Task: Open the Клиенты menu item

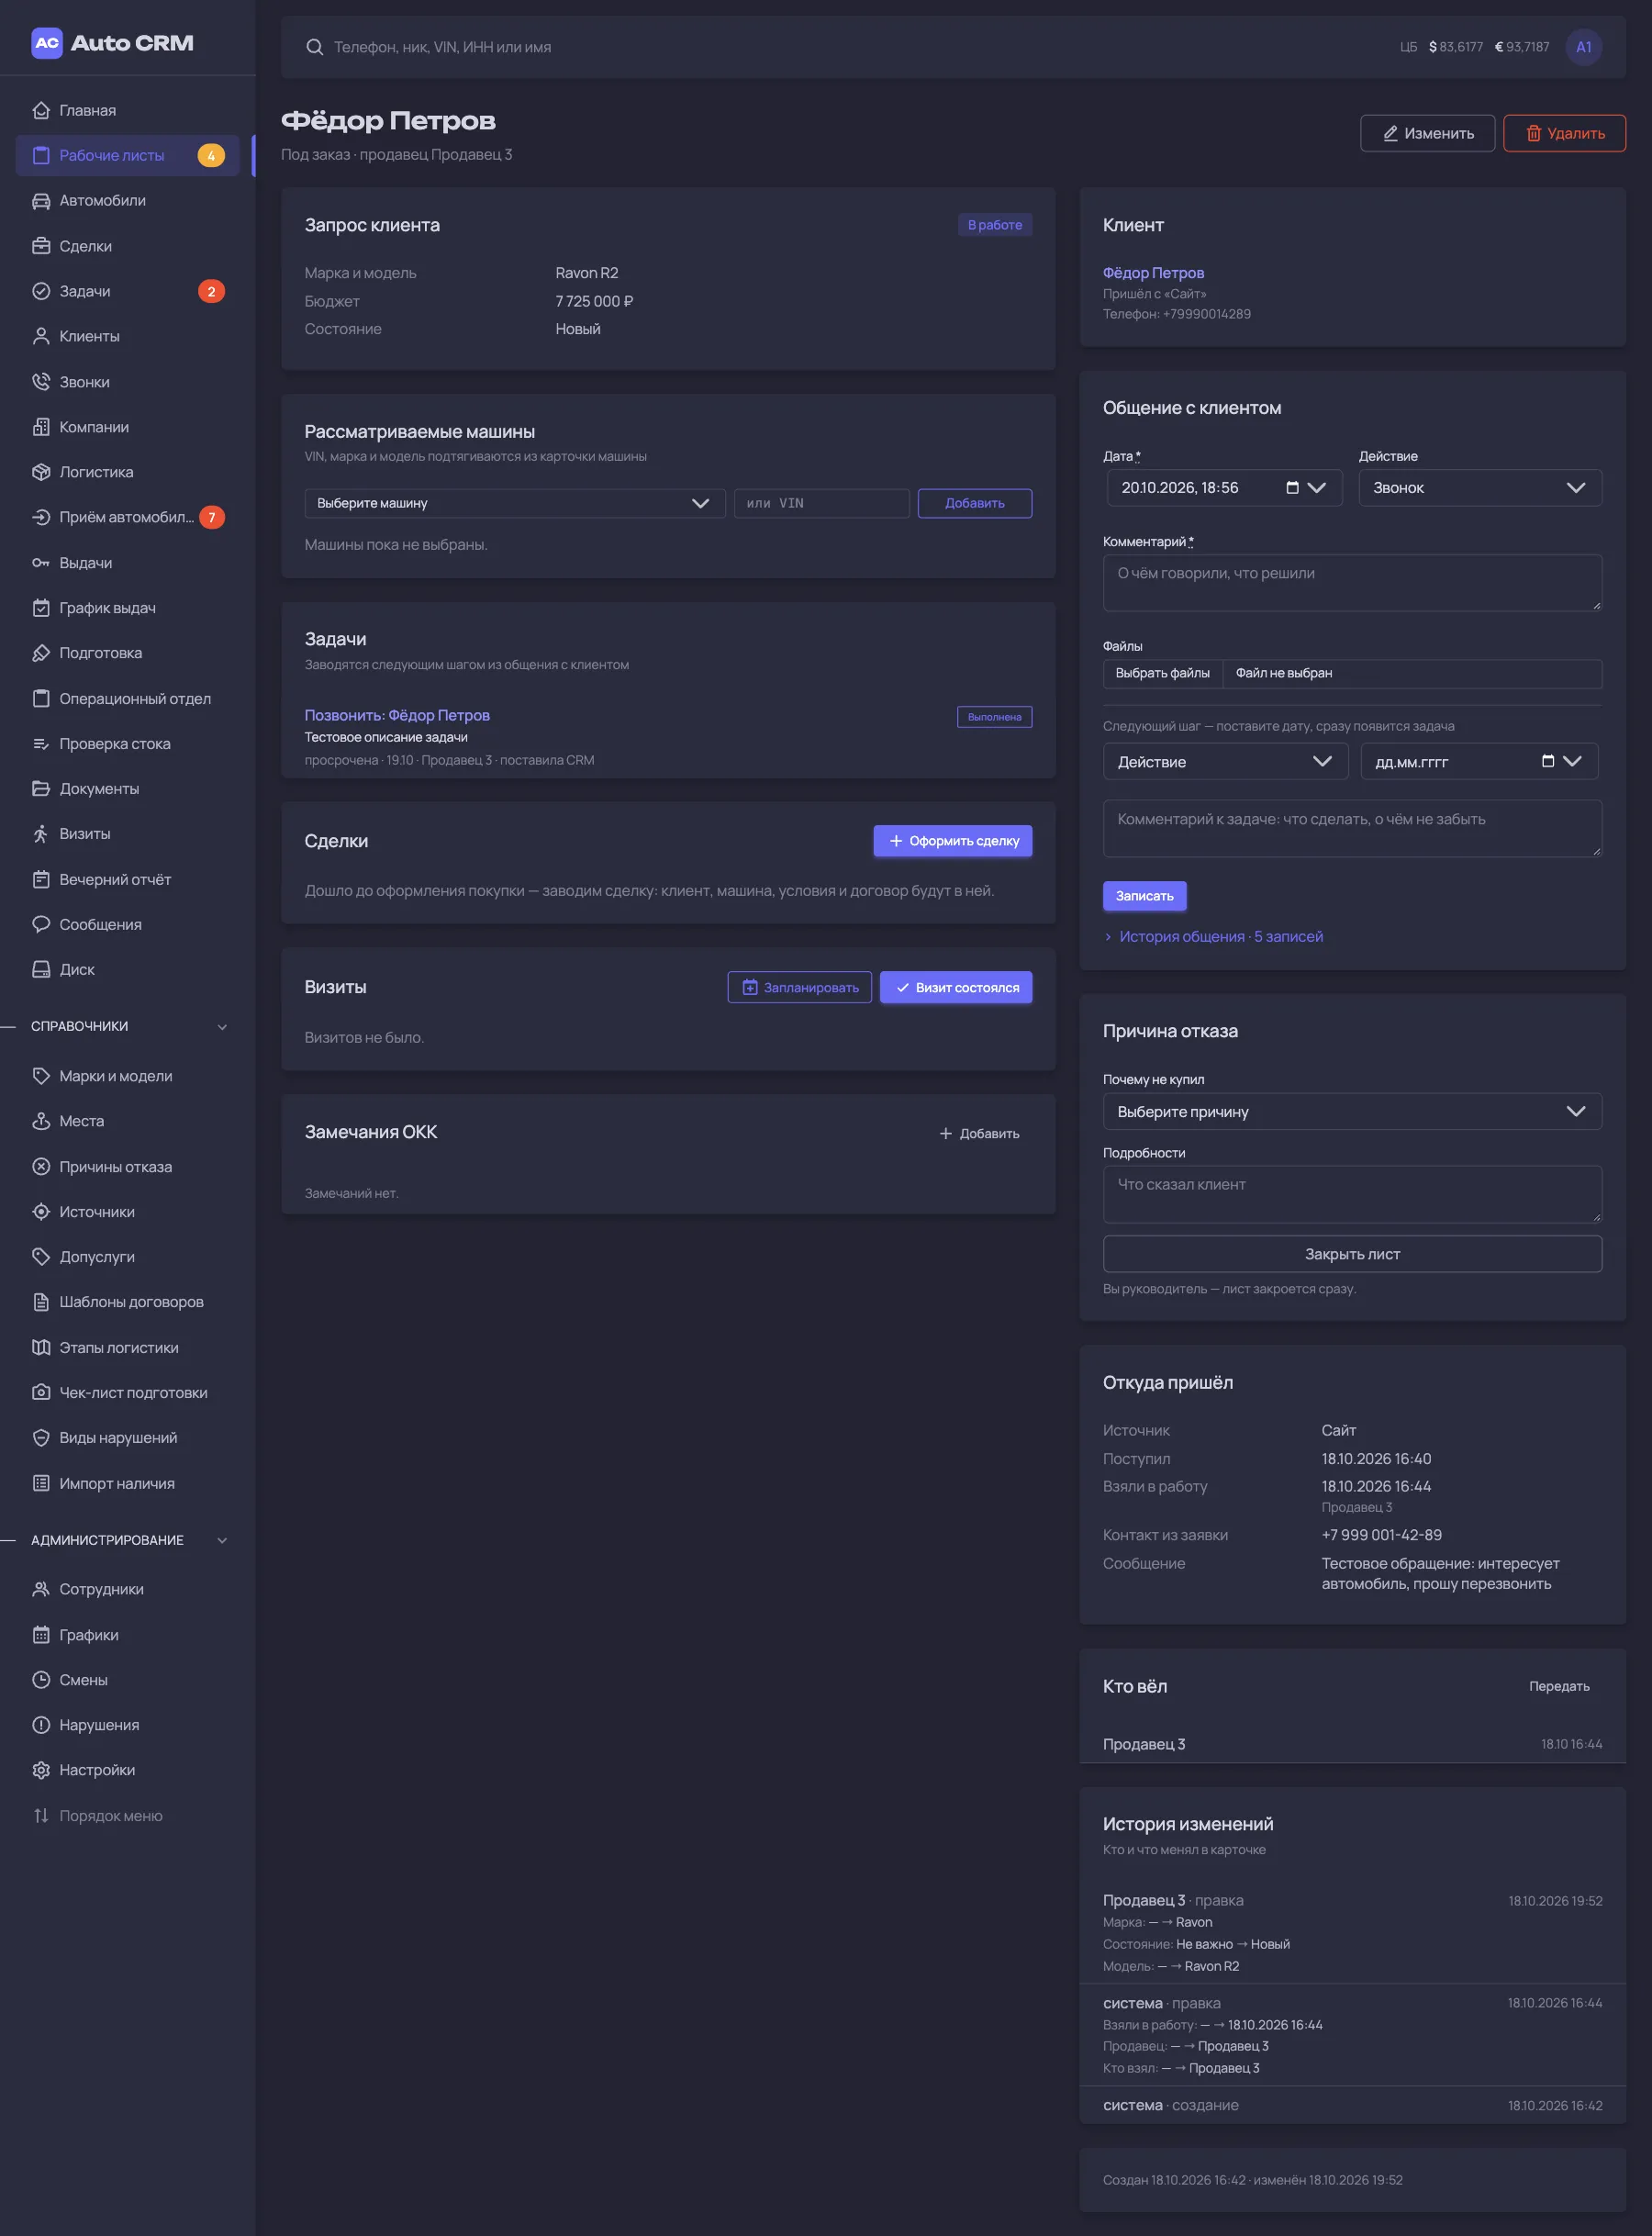Action: coord(127,336)
